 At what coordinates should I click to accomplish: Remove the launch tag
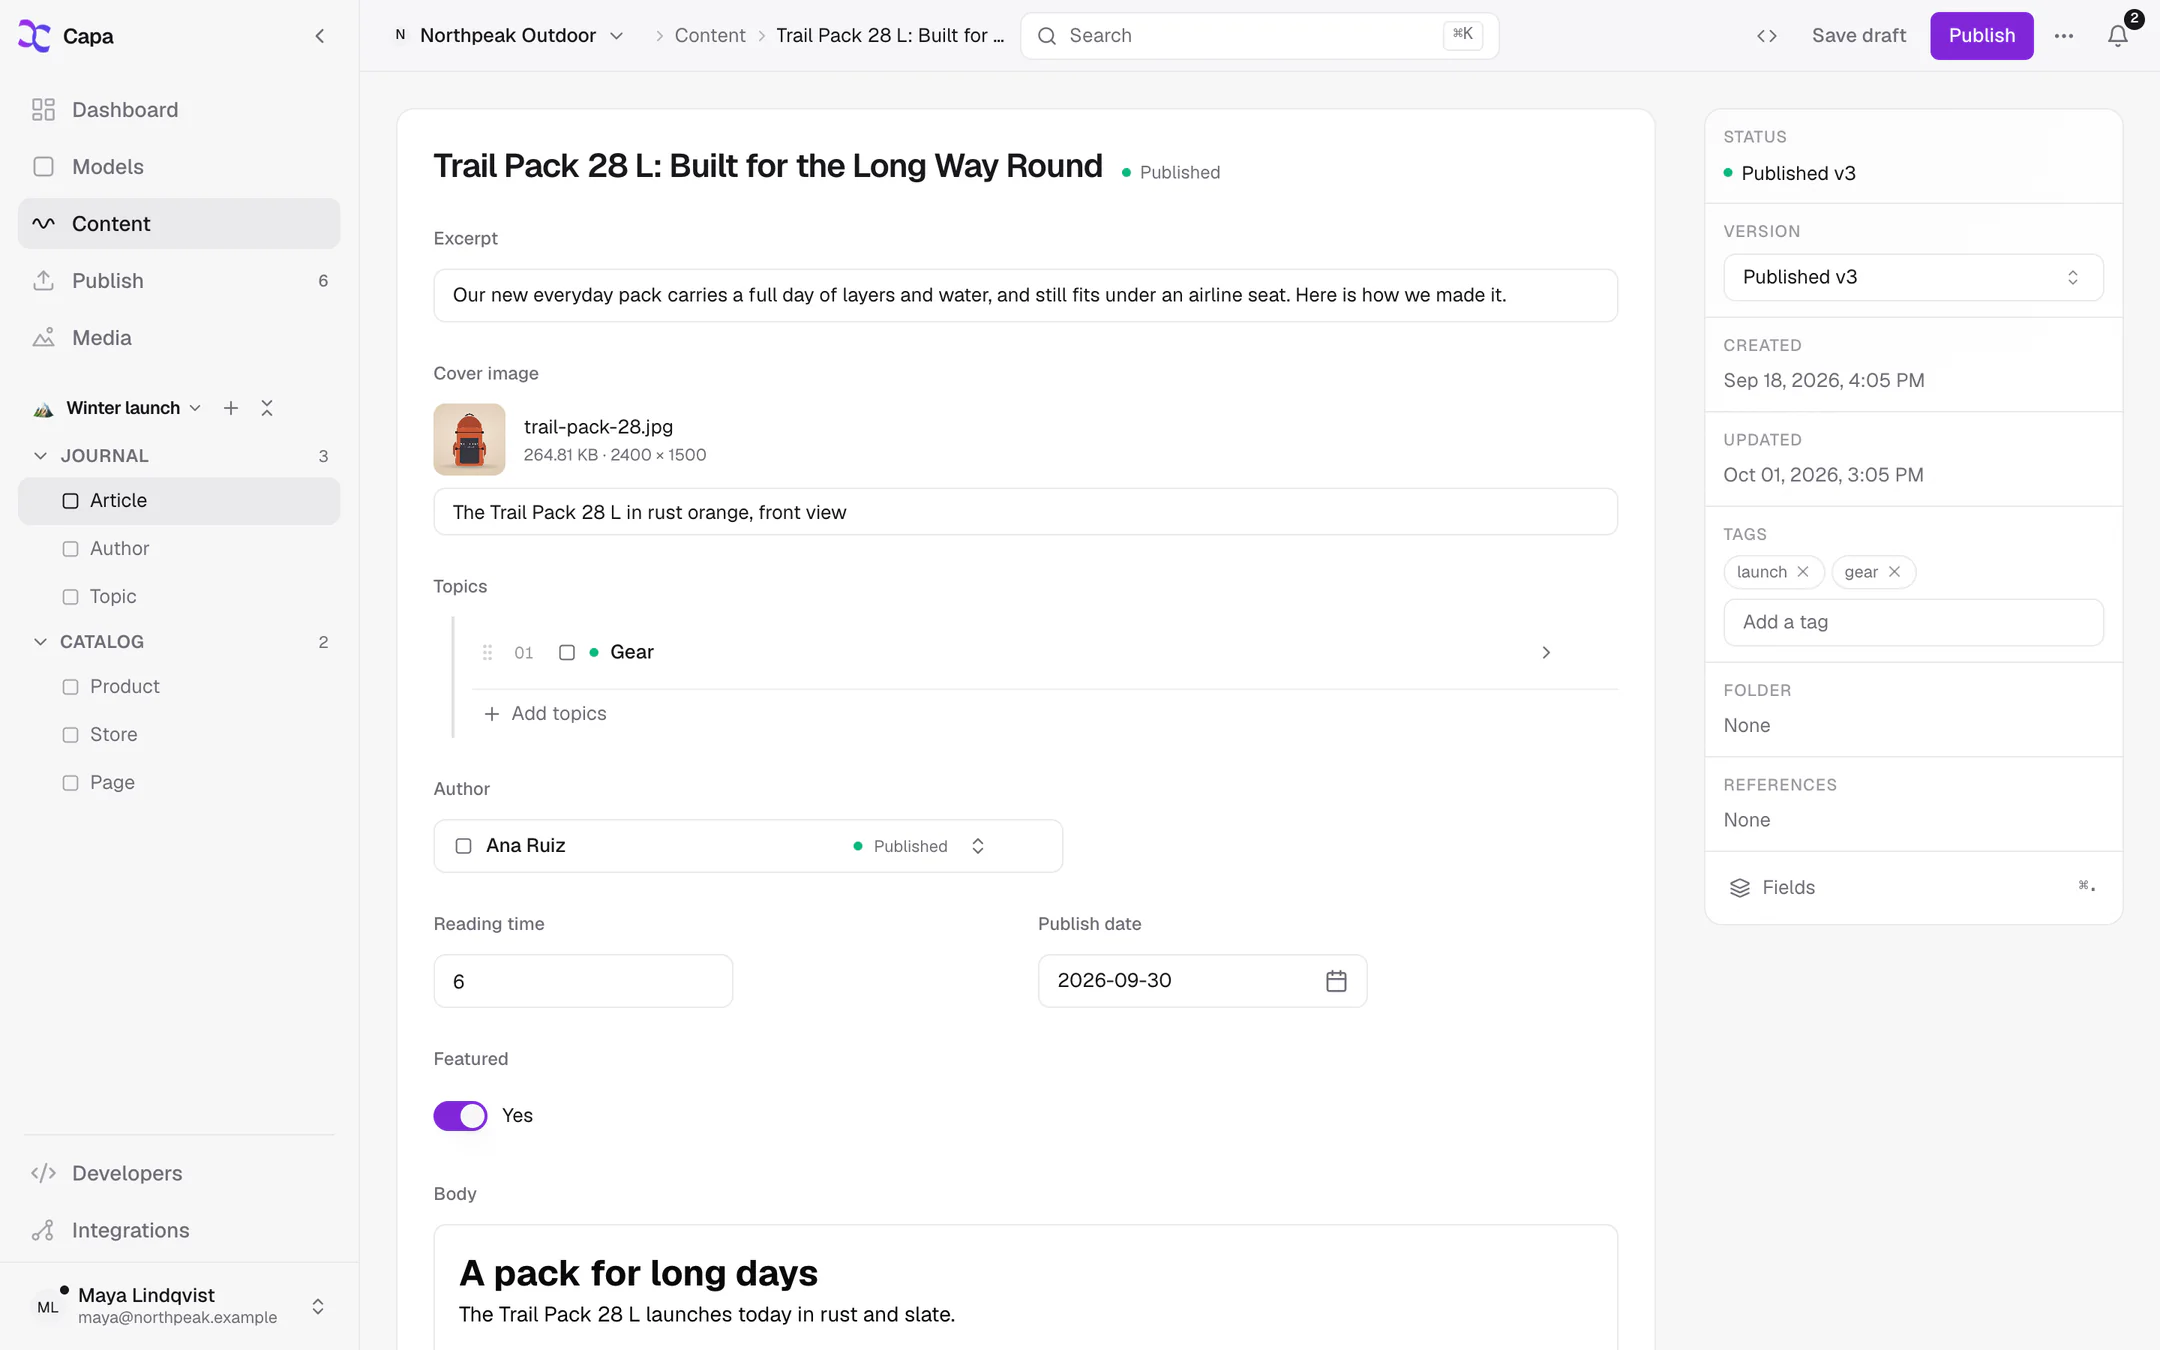(x=1803, y=572)
